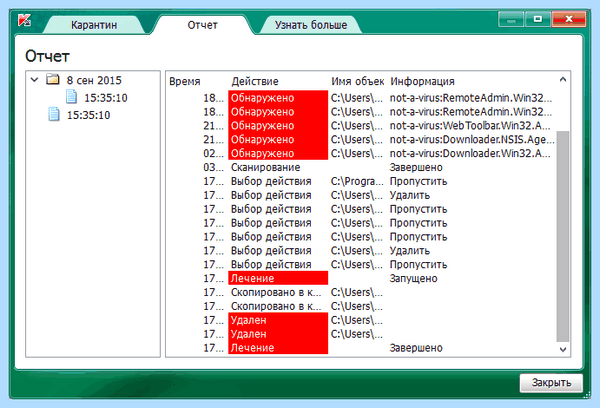The image size is (600, 408).
Task: Select the lower 15:35:10 report entry
Action: 88,115
